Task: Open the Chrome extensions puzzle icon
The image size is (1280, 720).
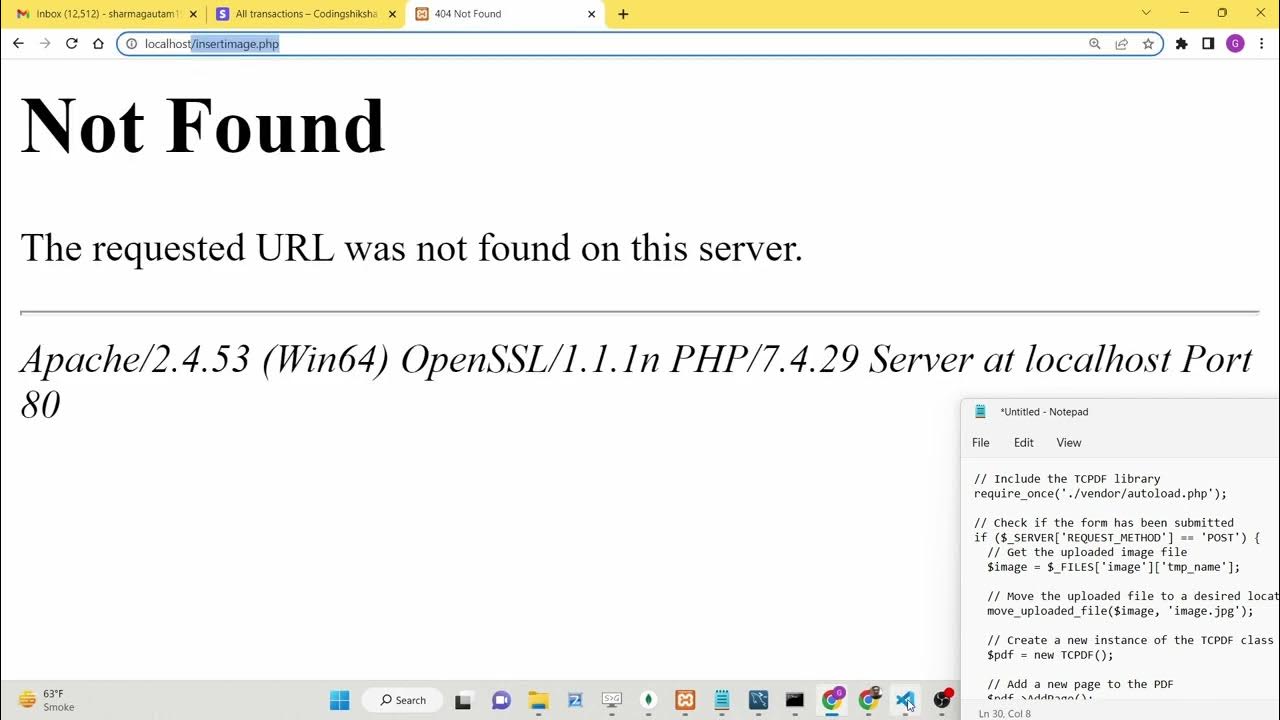Action: point(1181,44)
